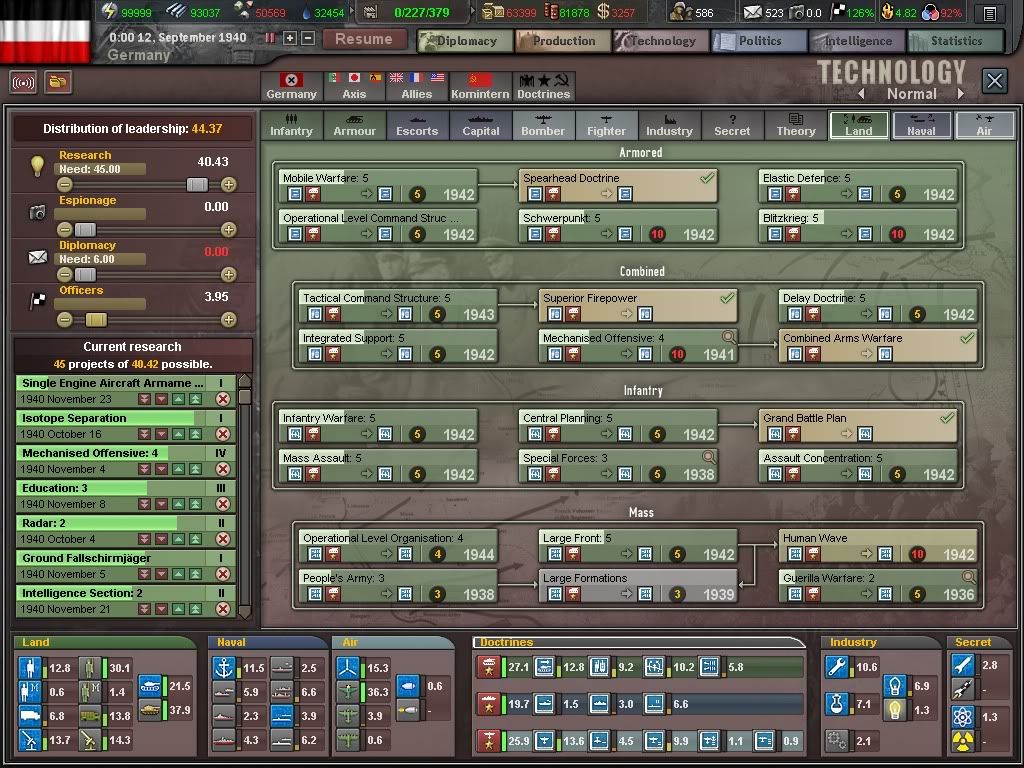The height and width of the screenshot is (768, 1024).
Task: Switch to Capital ships technology tab
Action: pyautogui.click(x=481, y=125)
